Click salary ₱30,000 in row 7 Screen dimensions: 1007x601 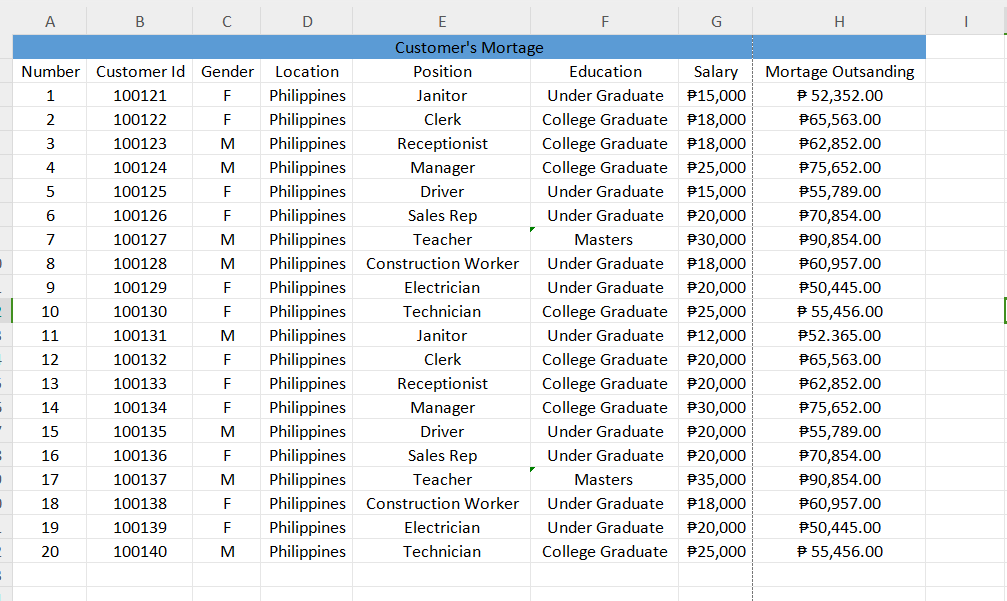(716, 240)
